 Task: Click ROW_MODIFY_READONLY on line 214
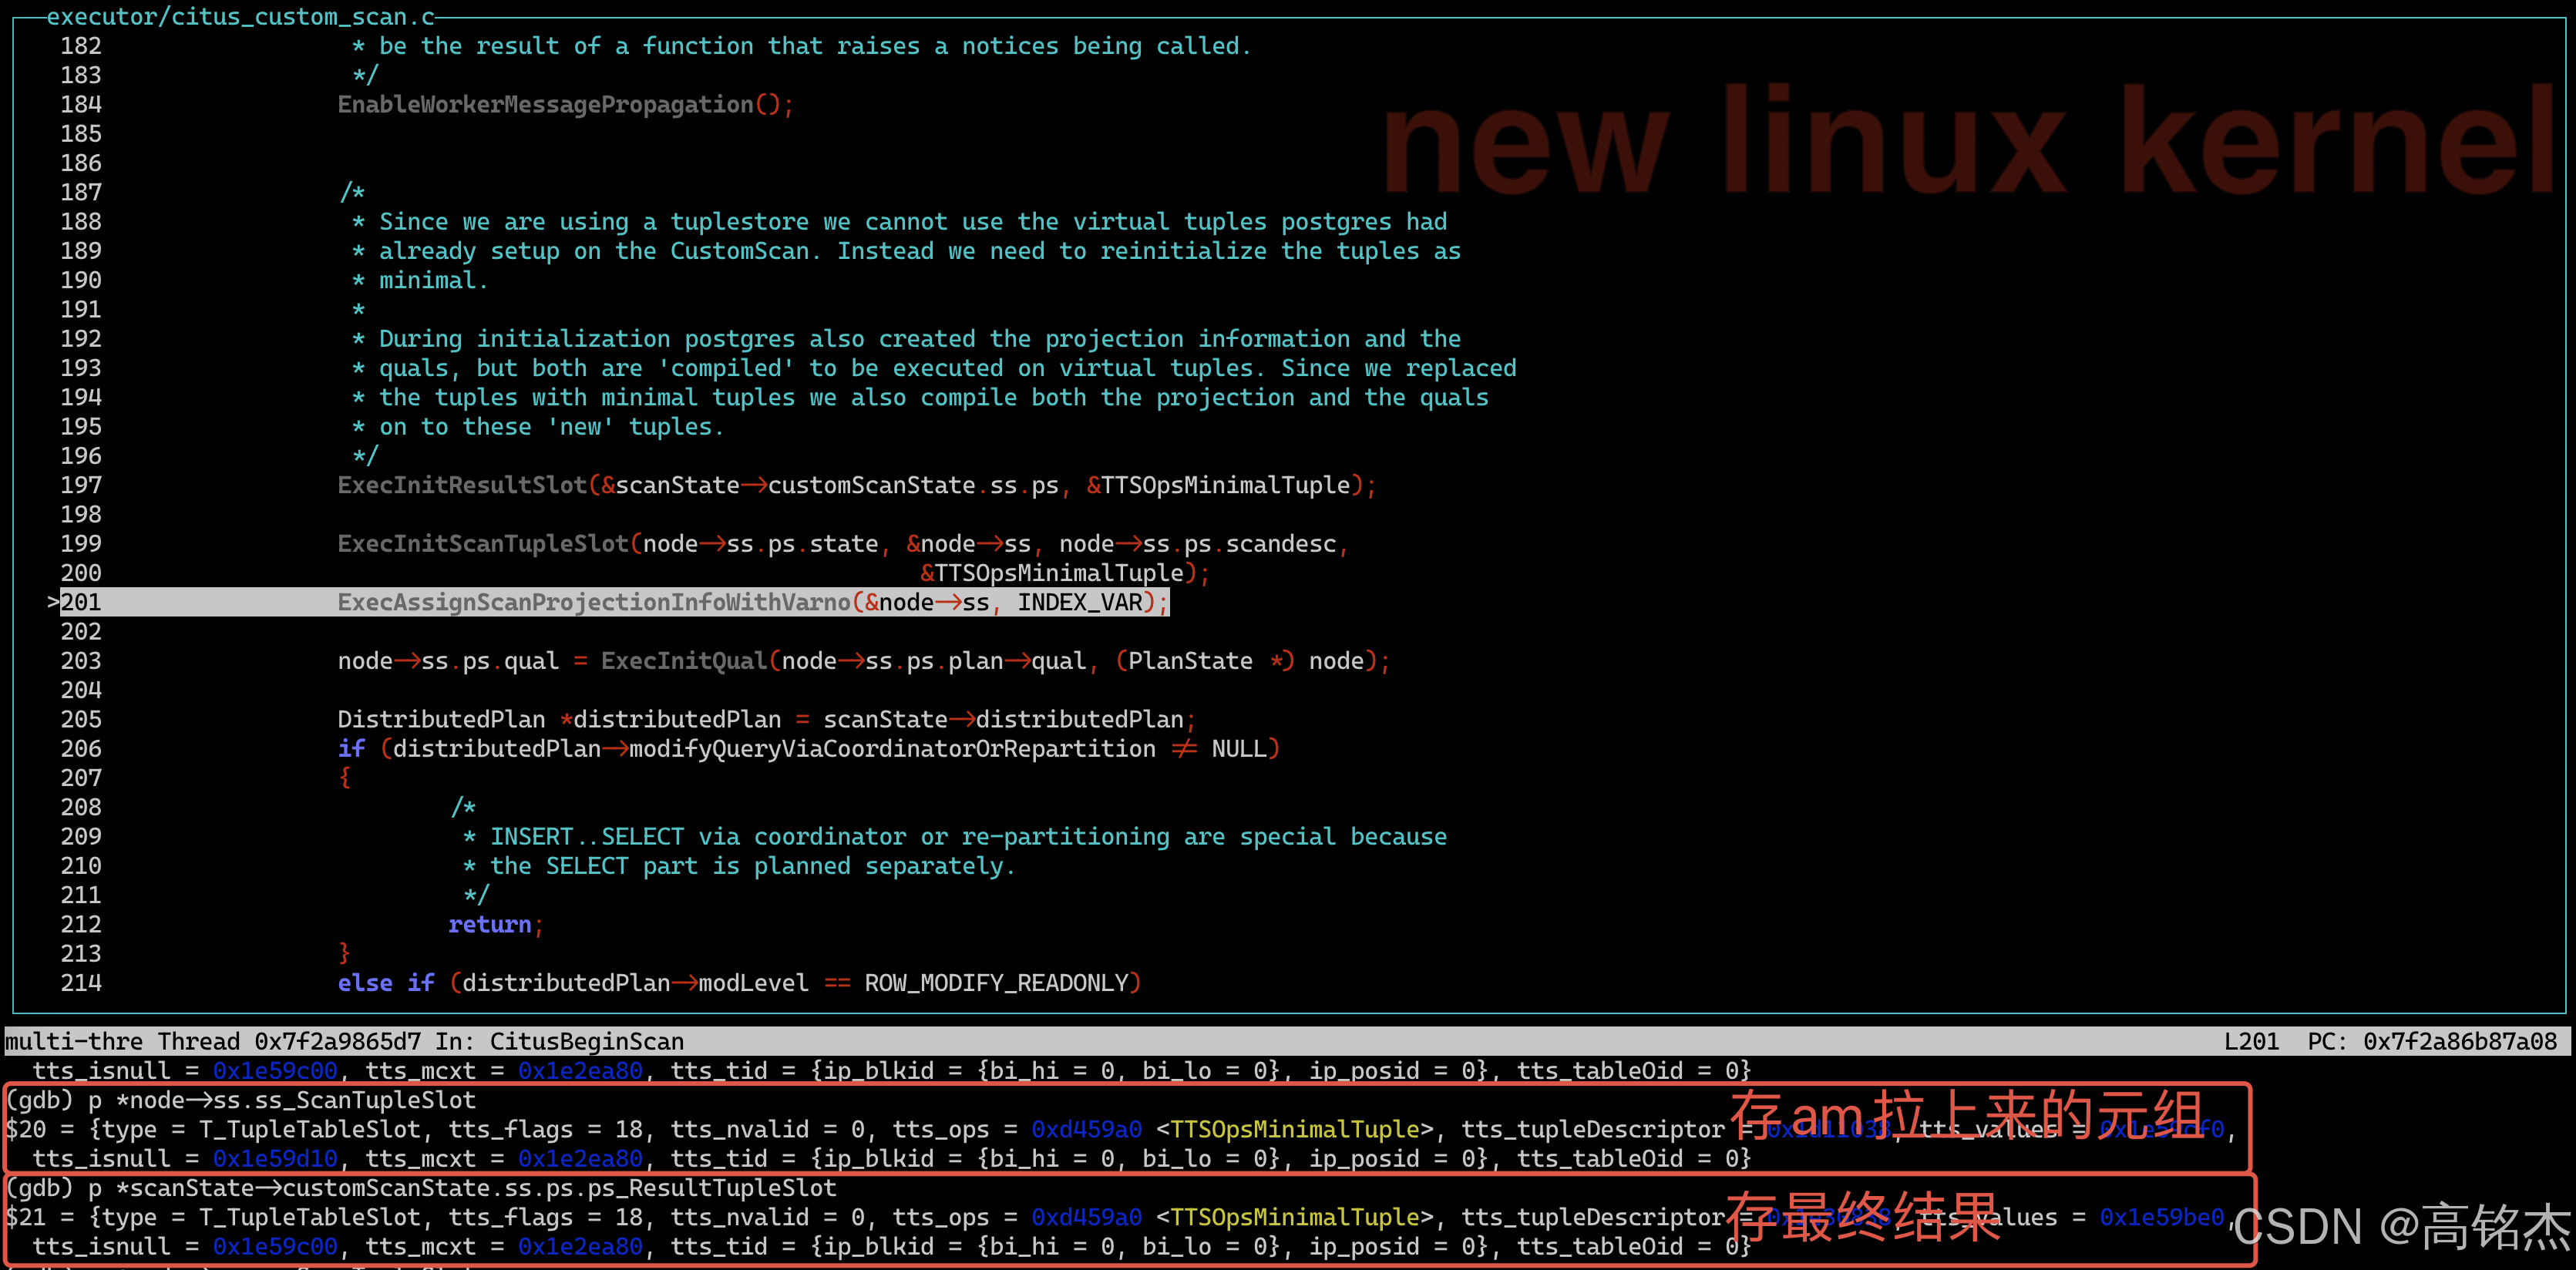click(996, 983)
